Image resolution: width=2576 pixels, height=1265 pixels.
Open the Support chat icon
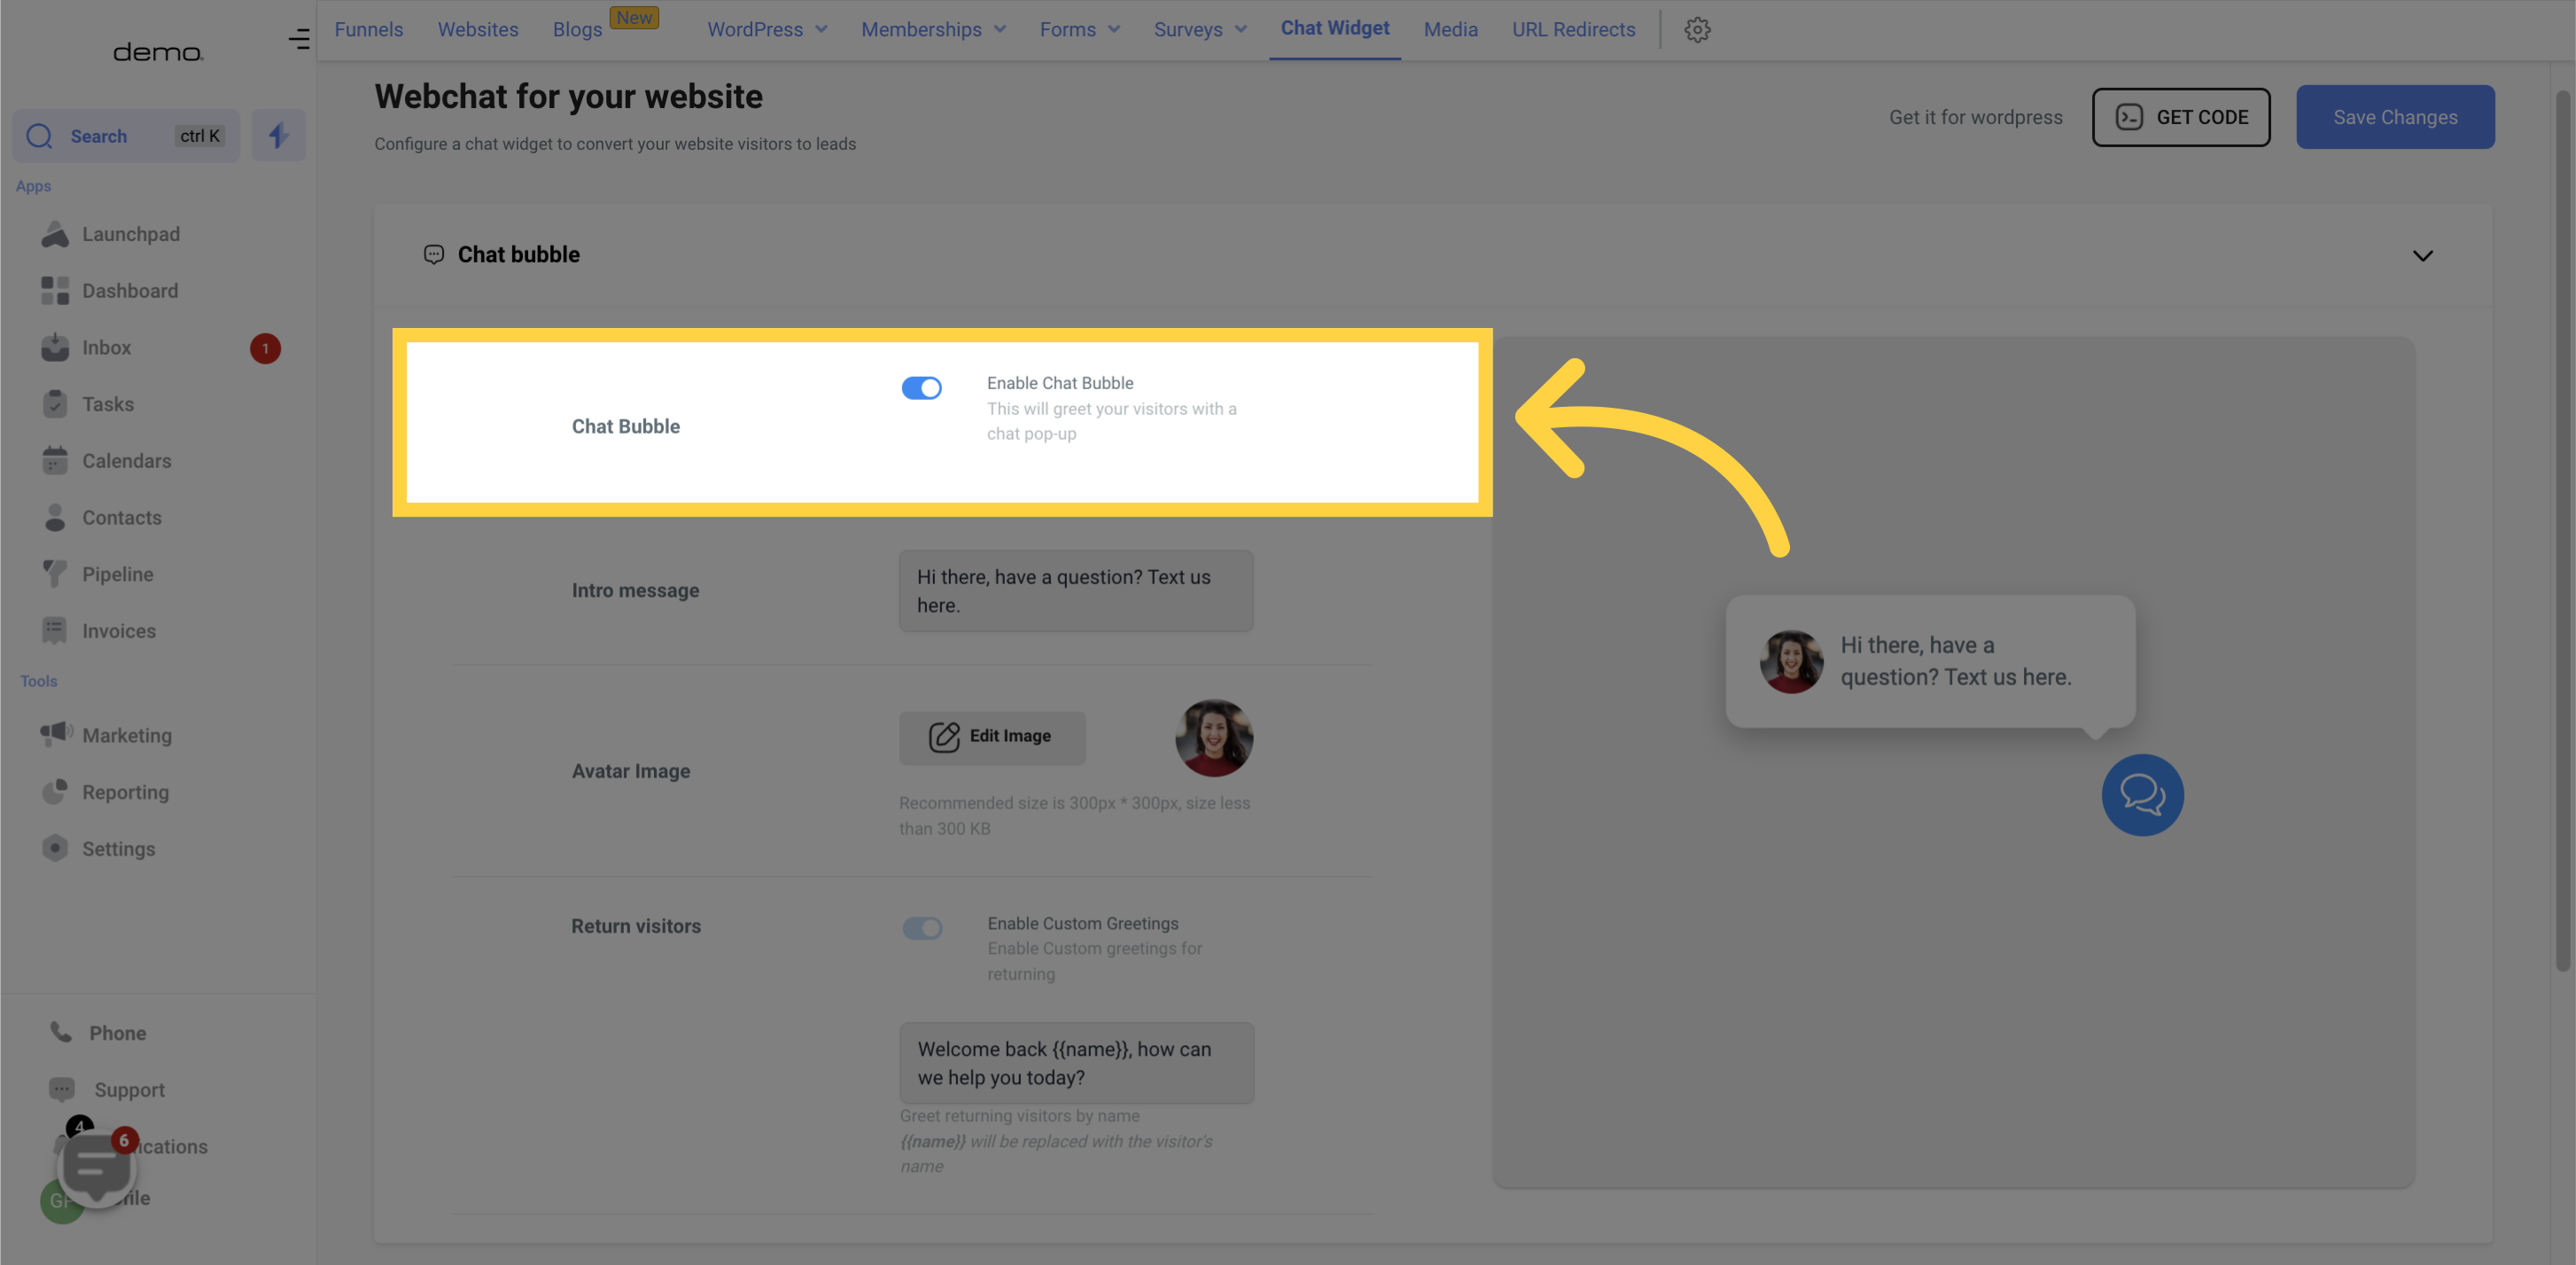tap(62, 1090)
